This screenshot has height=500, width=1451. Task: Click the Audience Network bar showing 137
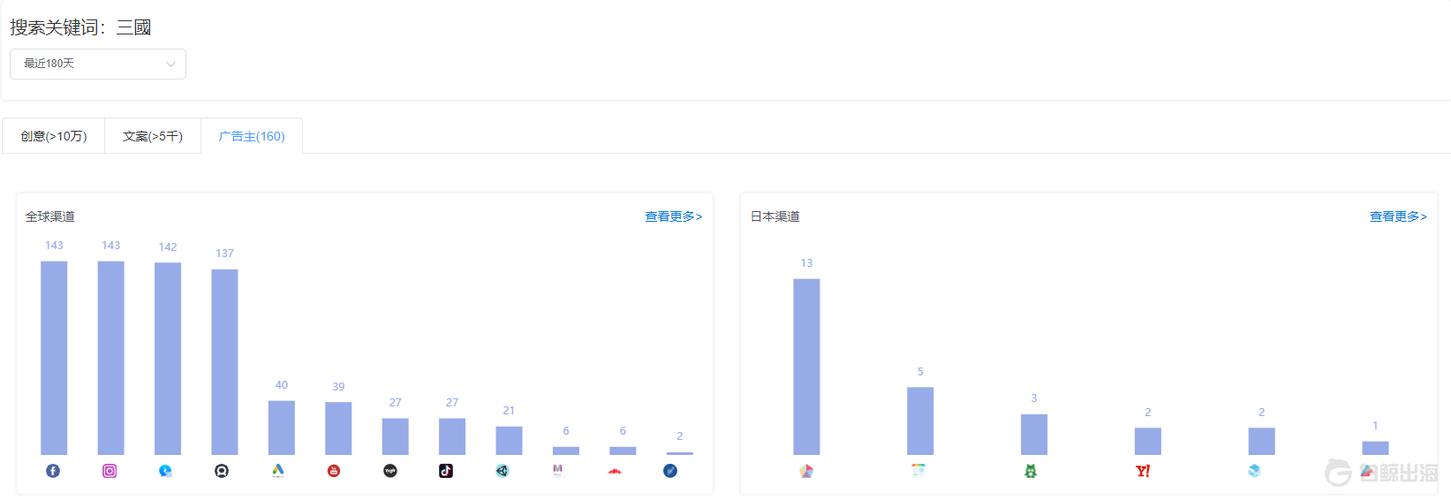click(x=225, y=362)
